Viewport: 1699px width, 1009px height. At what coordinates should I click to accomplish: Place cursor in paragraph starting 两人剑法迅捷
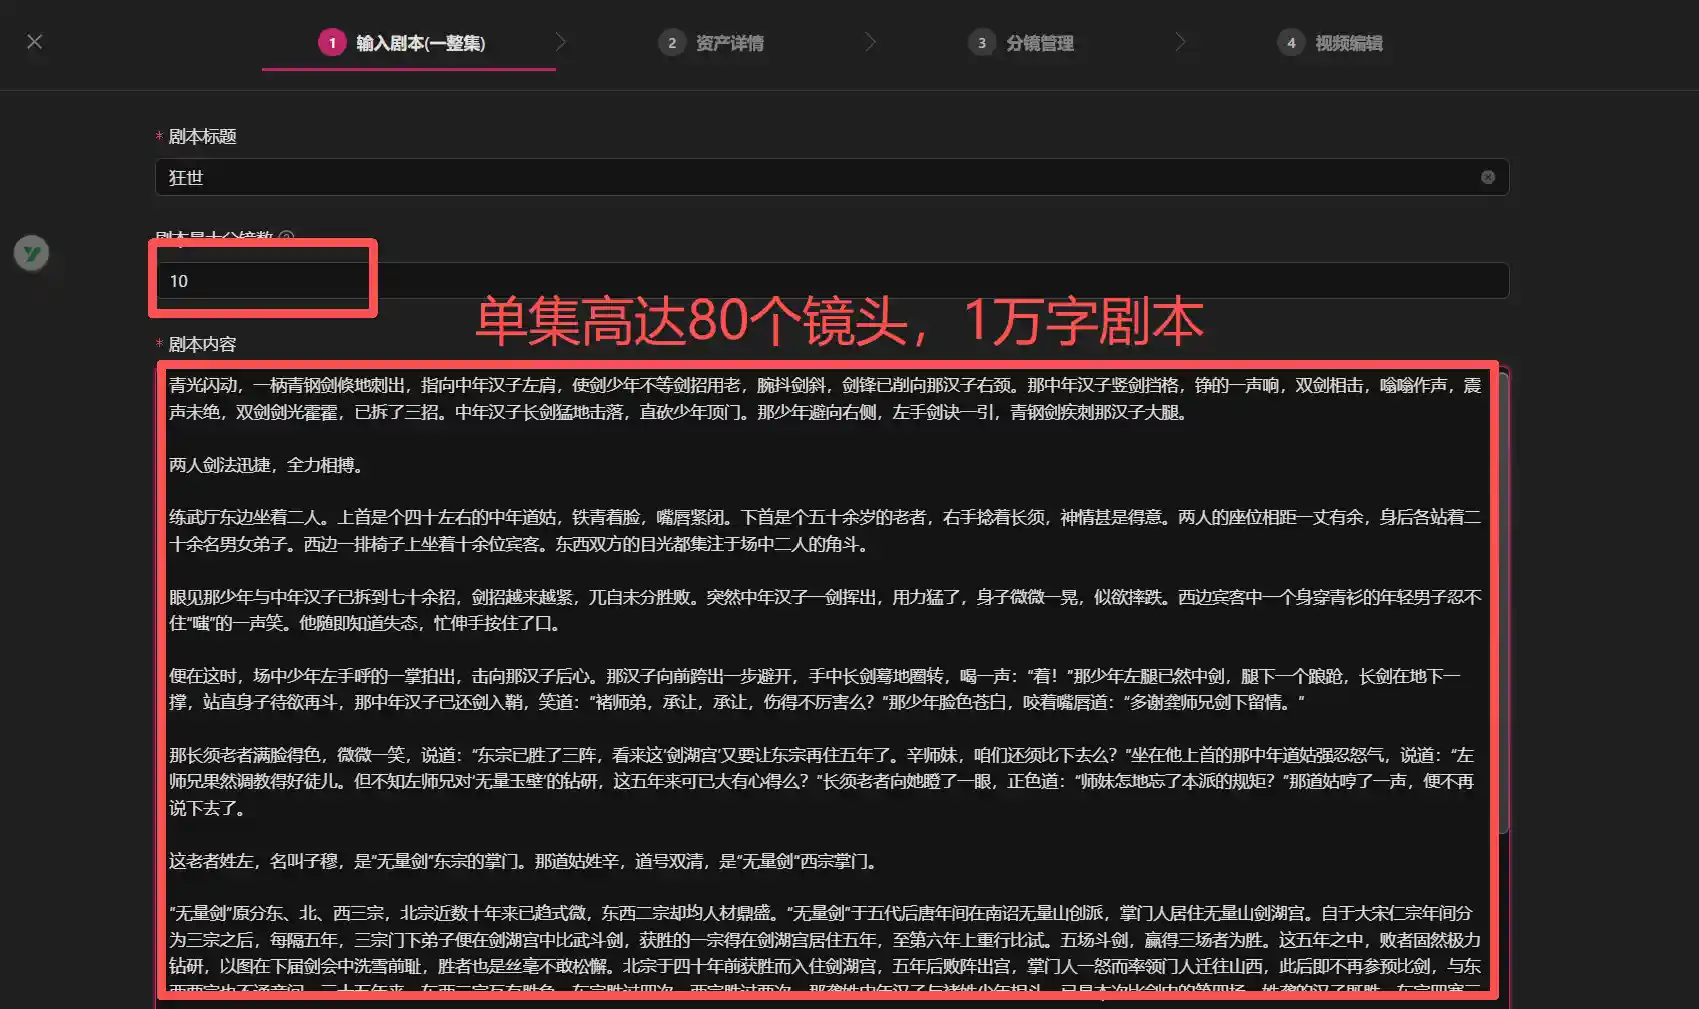click(x=266, y=465)
